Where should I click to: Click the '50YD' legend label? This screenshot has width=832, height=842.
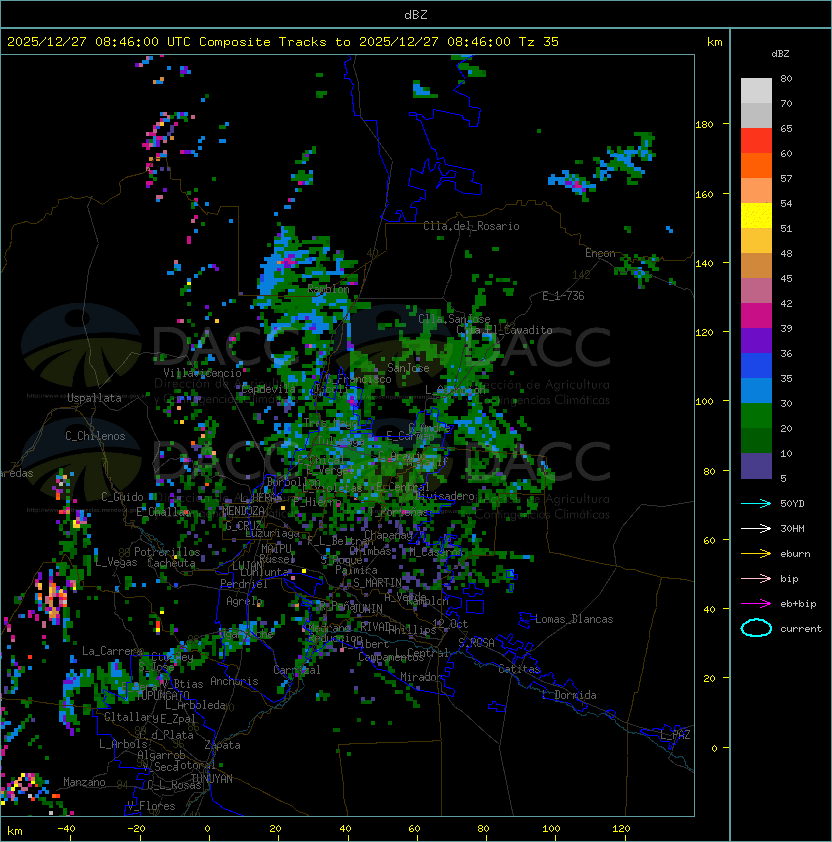792,504
